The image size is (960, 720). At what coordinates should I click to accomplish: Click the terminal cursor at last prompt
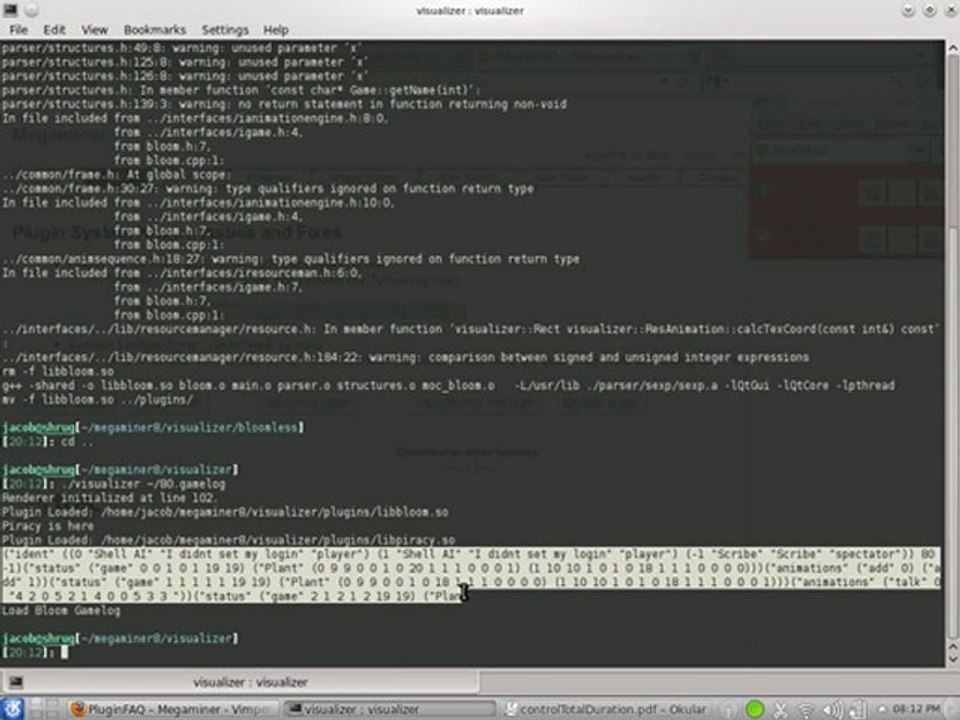click(x=64, y=653)
